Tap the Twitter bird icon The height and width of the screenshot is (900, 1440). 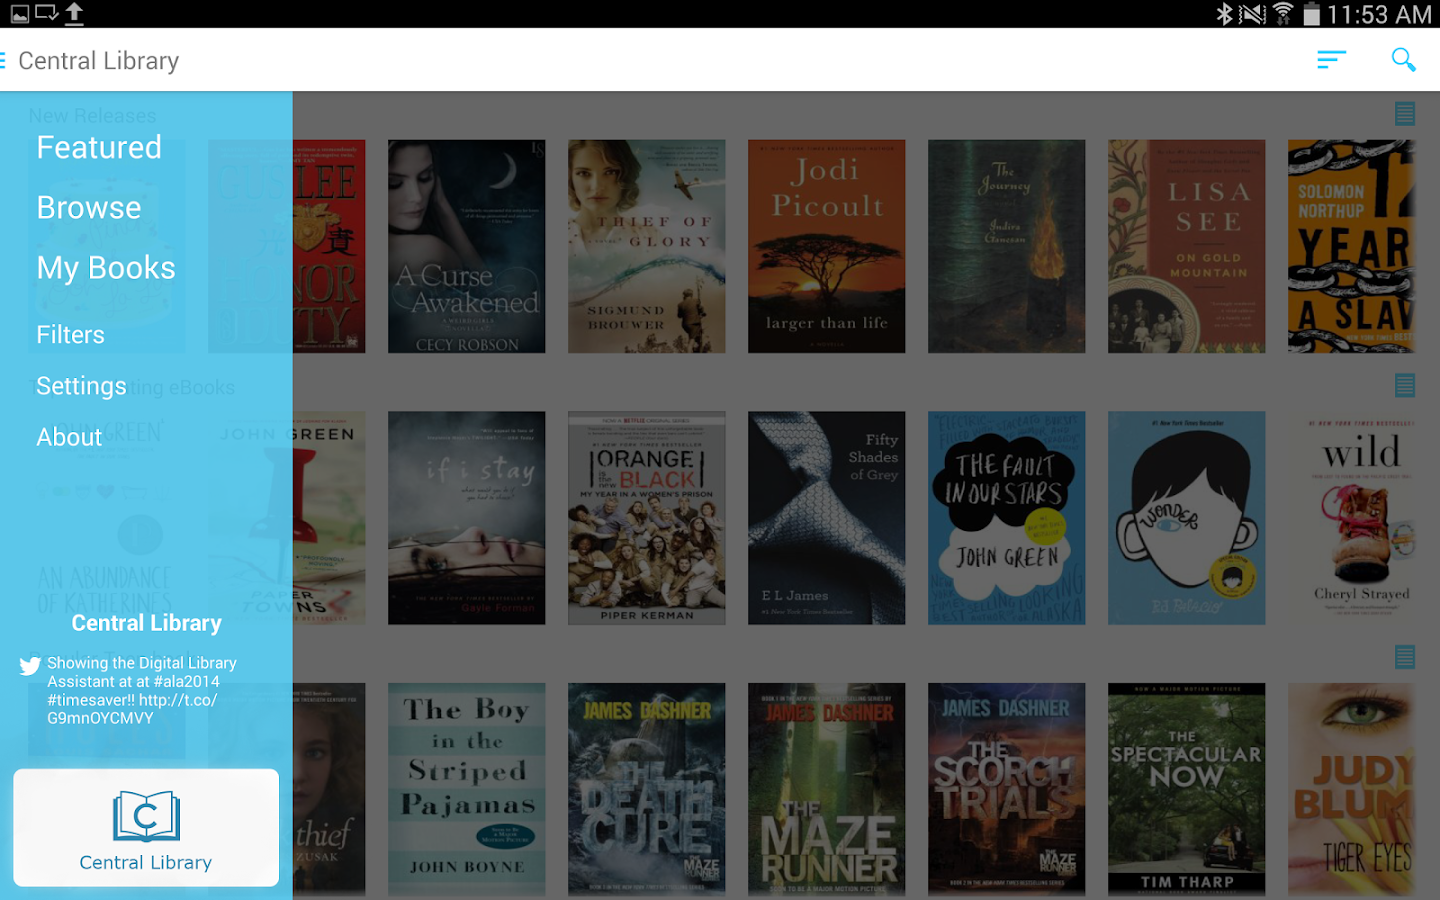[30, 666]
